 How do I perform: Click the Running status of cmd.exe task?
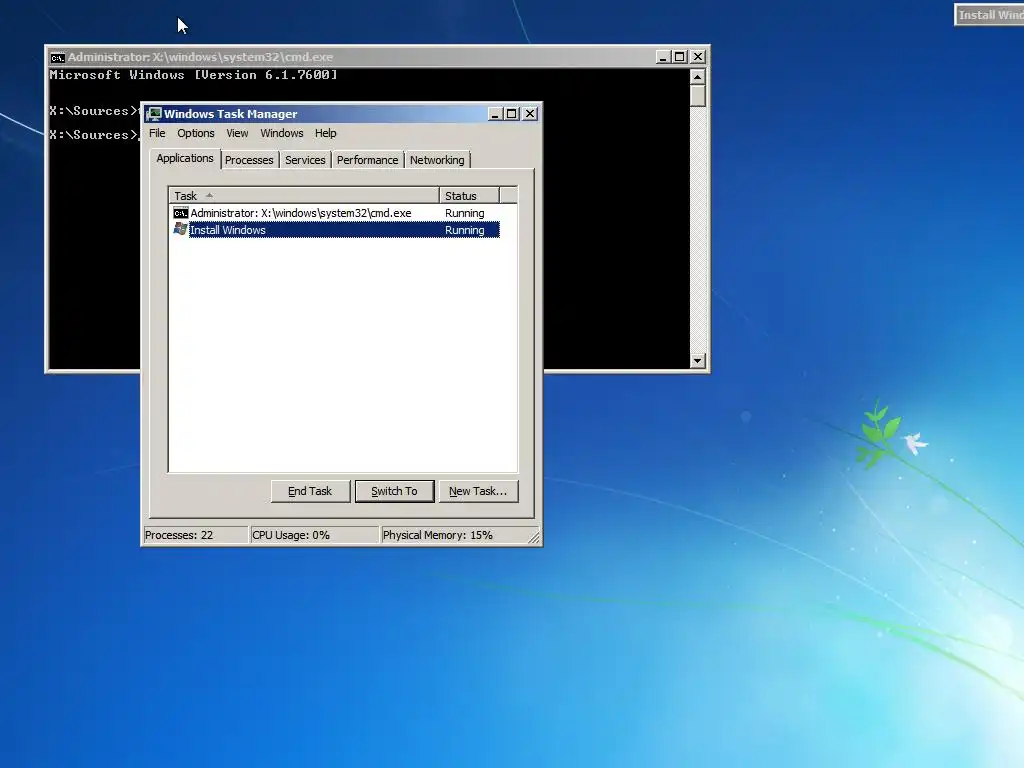pos(464,213)
